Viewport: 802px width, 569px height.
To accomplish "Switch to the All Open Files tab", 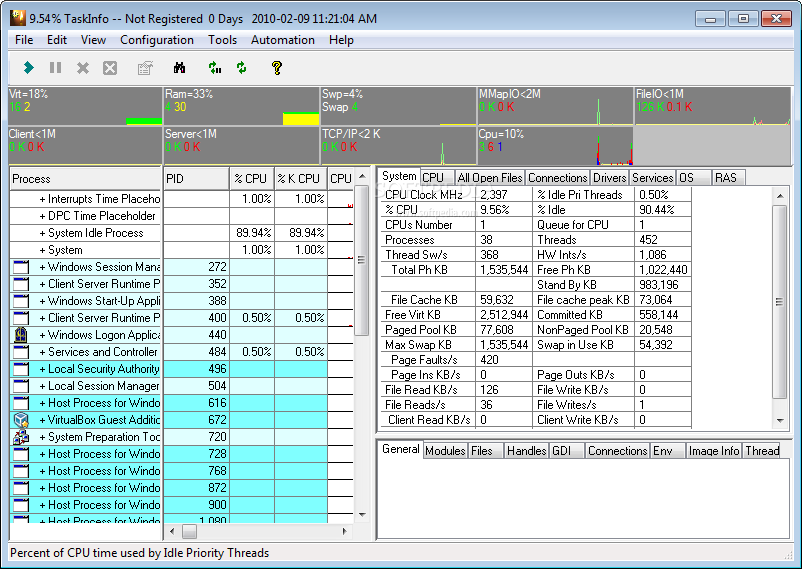I will 489,178.
